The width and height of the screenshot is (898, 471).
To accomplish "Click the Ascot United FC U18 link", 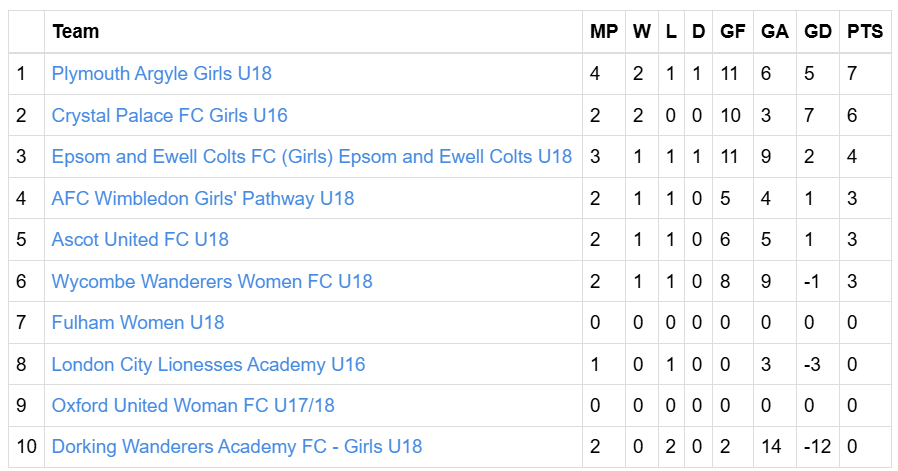I will (140, 240).
